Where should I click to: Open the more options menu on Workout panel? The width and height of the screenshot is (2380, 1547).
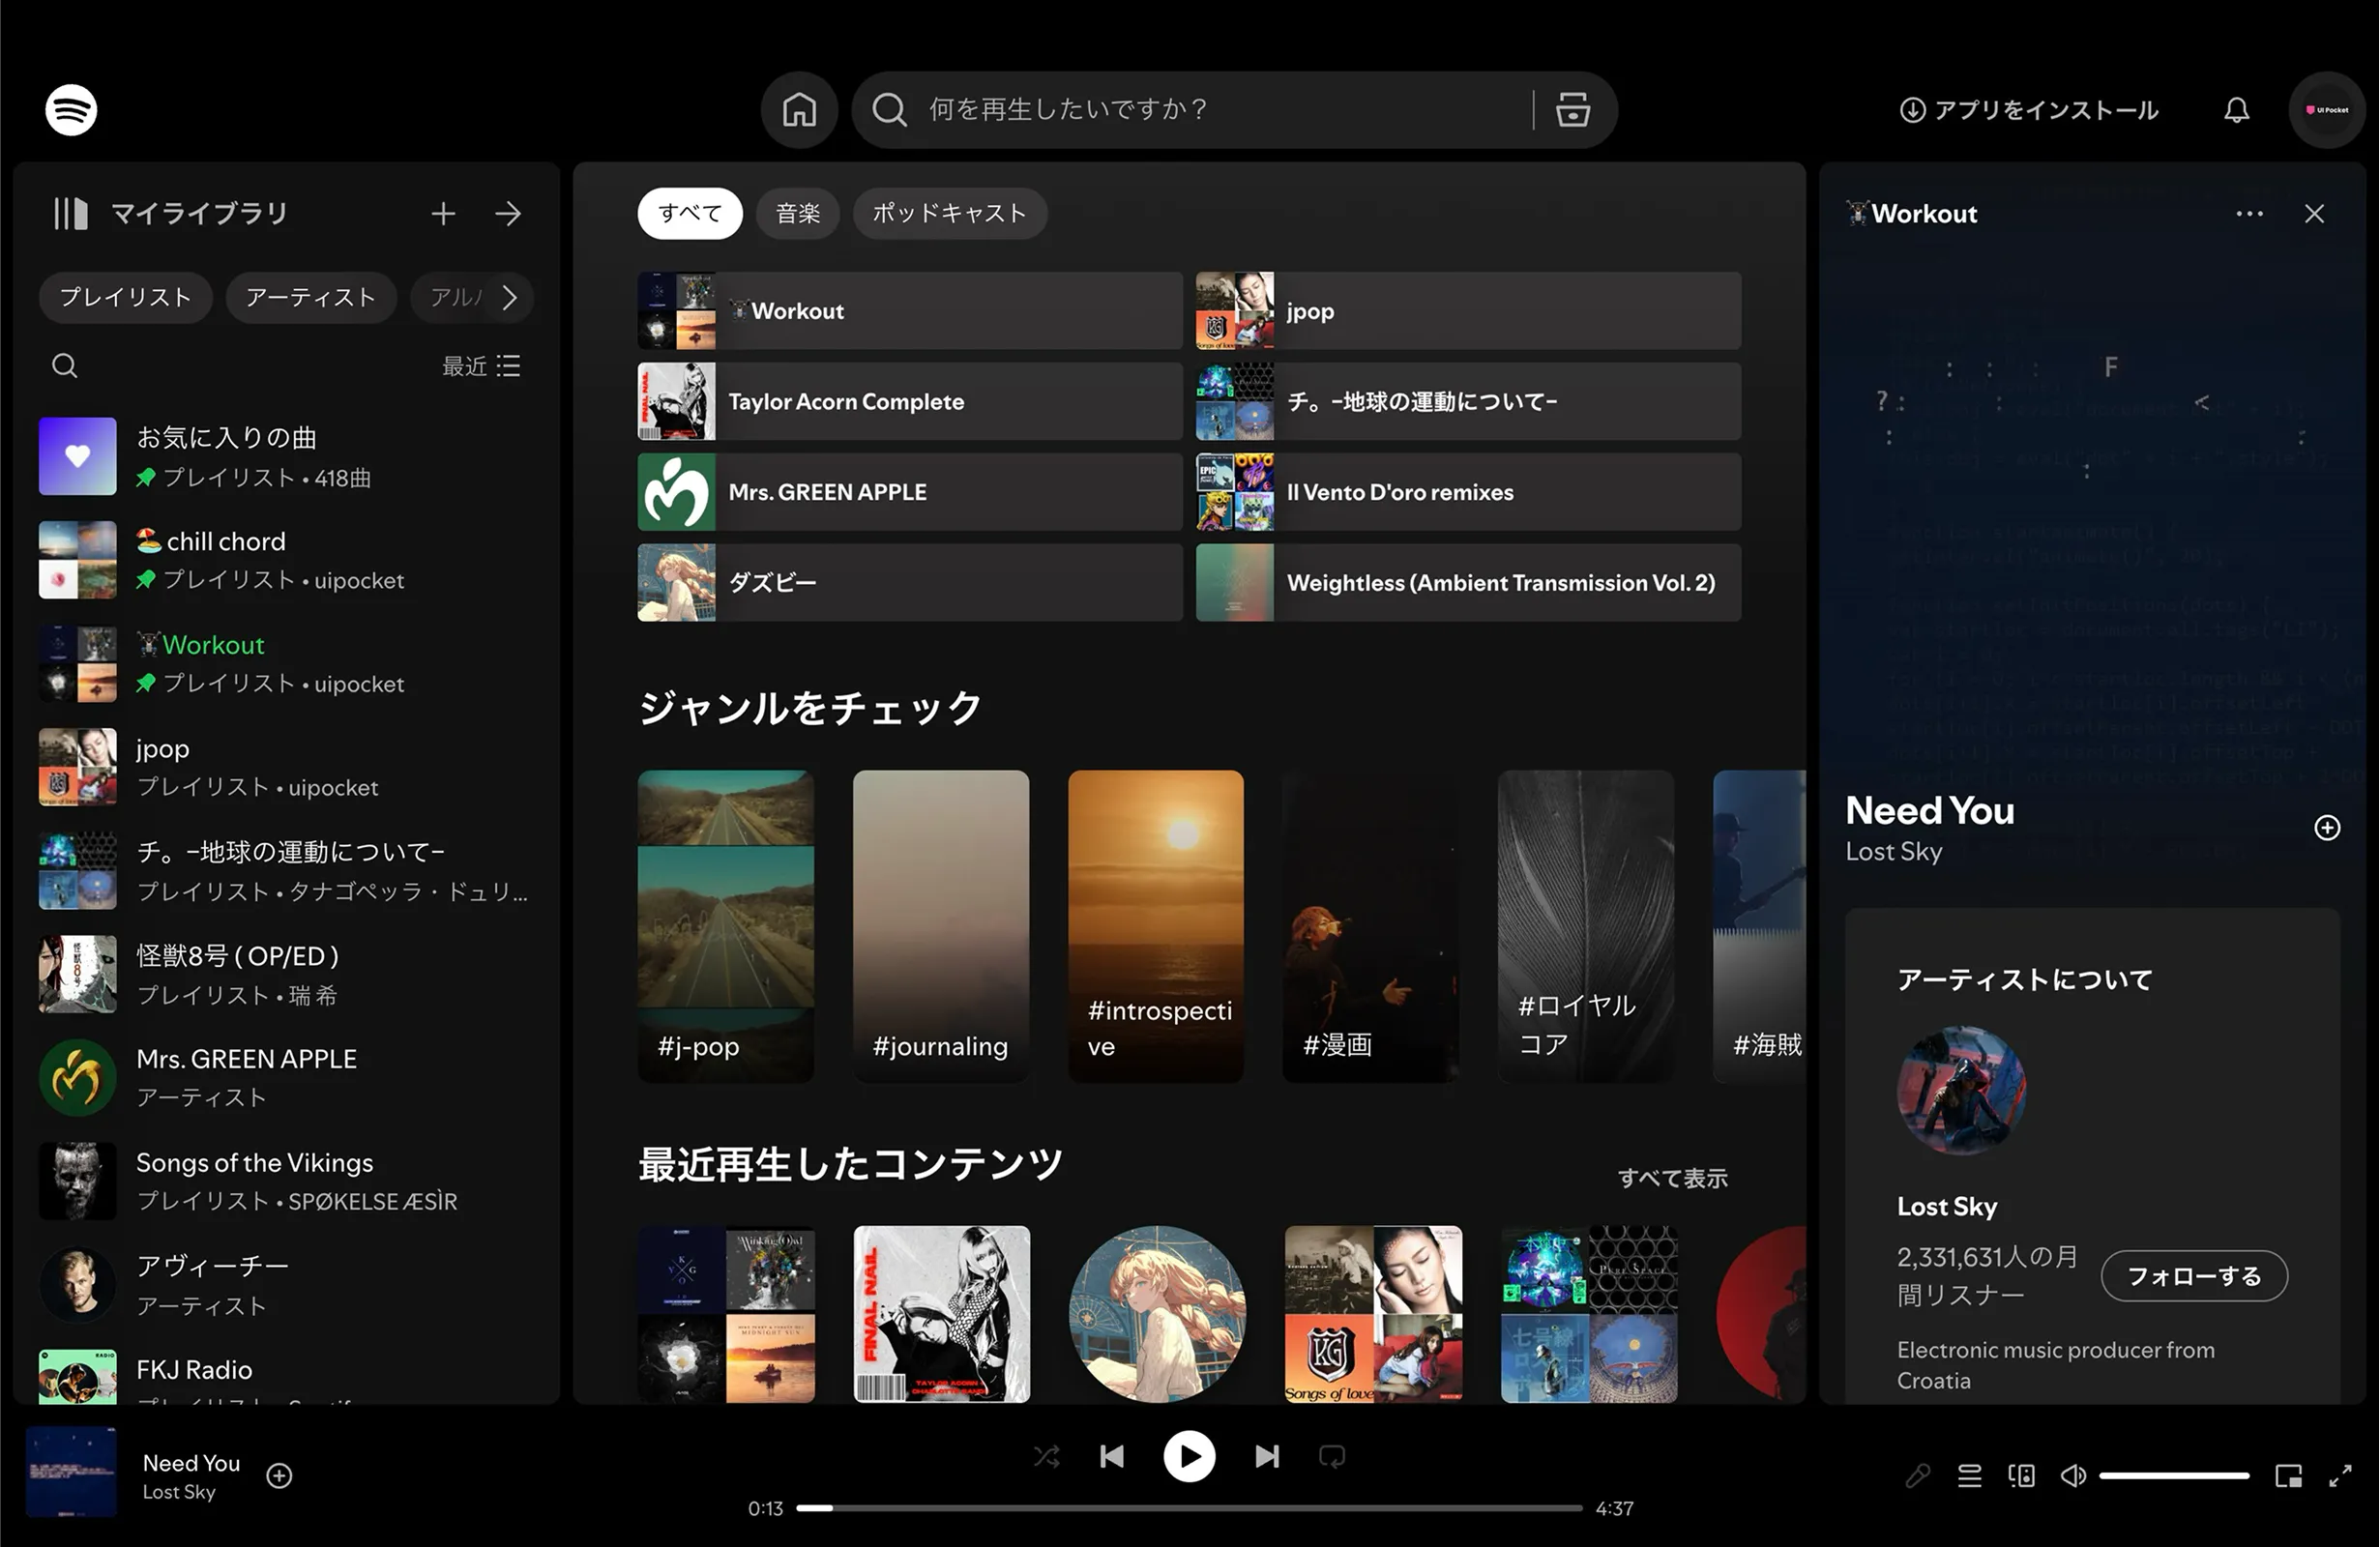(2250, 213)
